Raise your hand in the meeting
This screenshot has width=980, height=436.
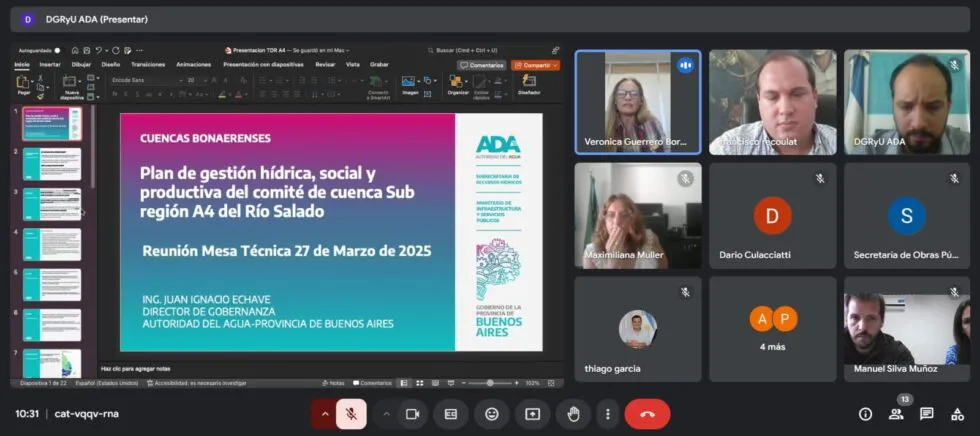[573, 414]
